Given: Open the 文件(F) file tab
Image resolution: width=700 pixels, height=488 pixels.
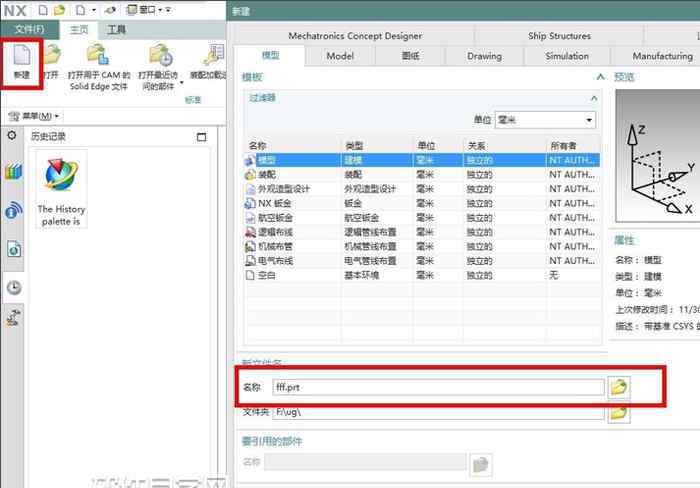Looking at the screenshot, I should [x=29, y=29].
